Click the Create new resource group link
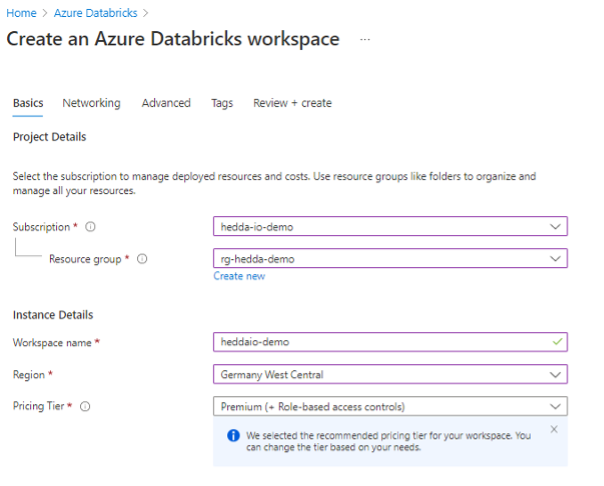 [239, 276]
